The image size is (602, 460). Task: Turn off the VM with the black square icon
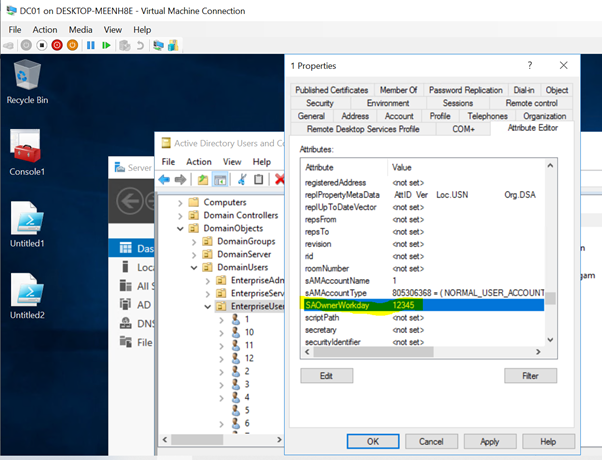point(41,45)
